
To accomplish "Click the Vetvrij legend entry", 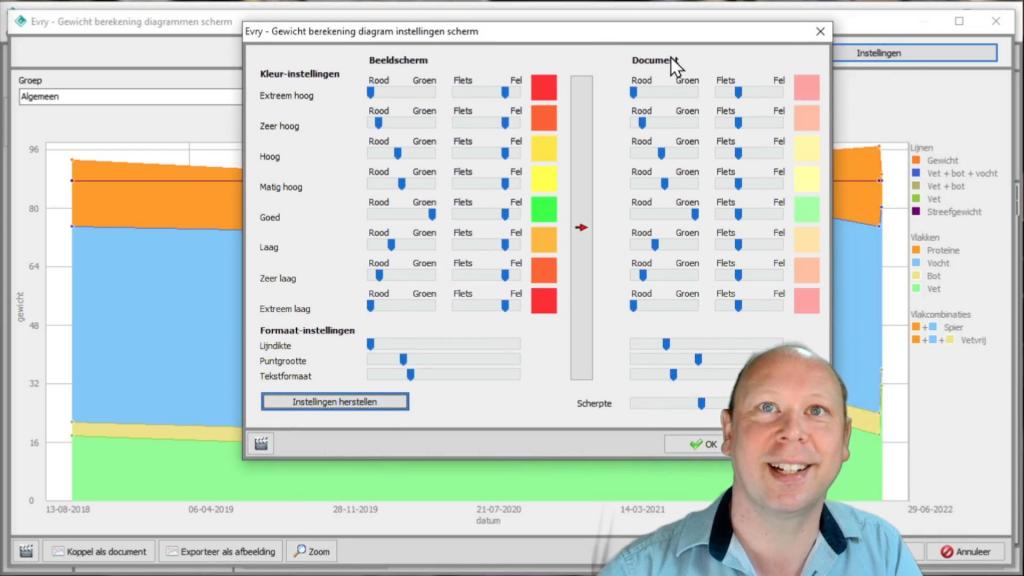I will pos(949,340).
